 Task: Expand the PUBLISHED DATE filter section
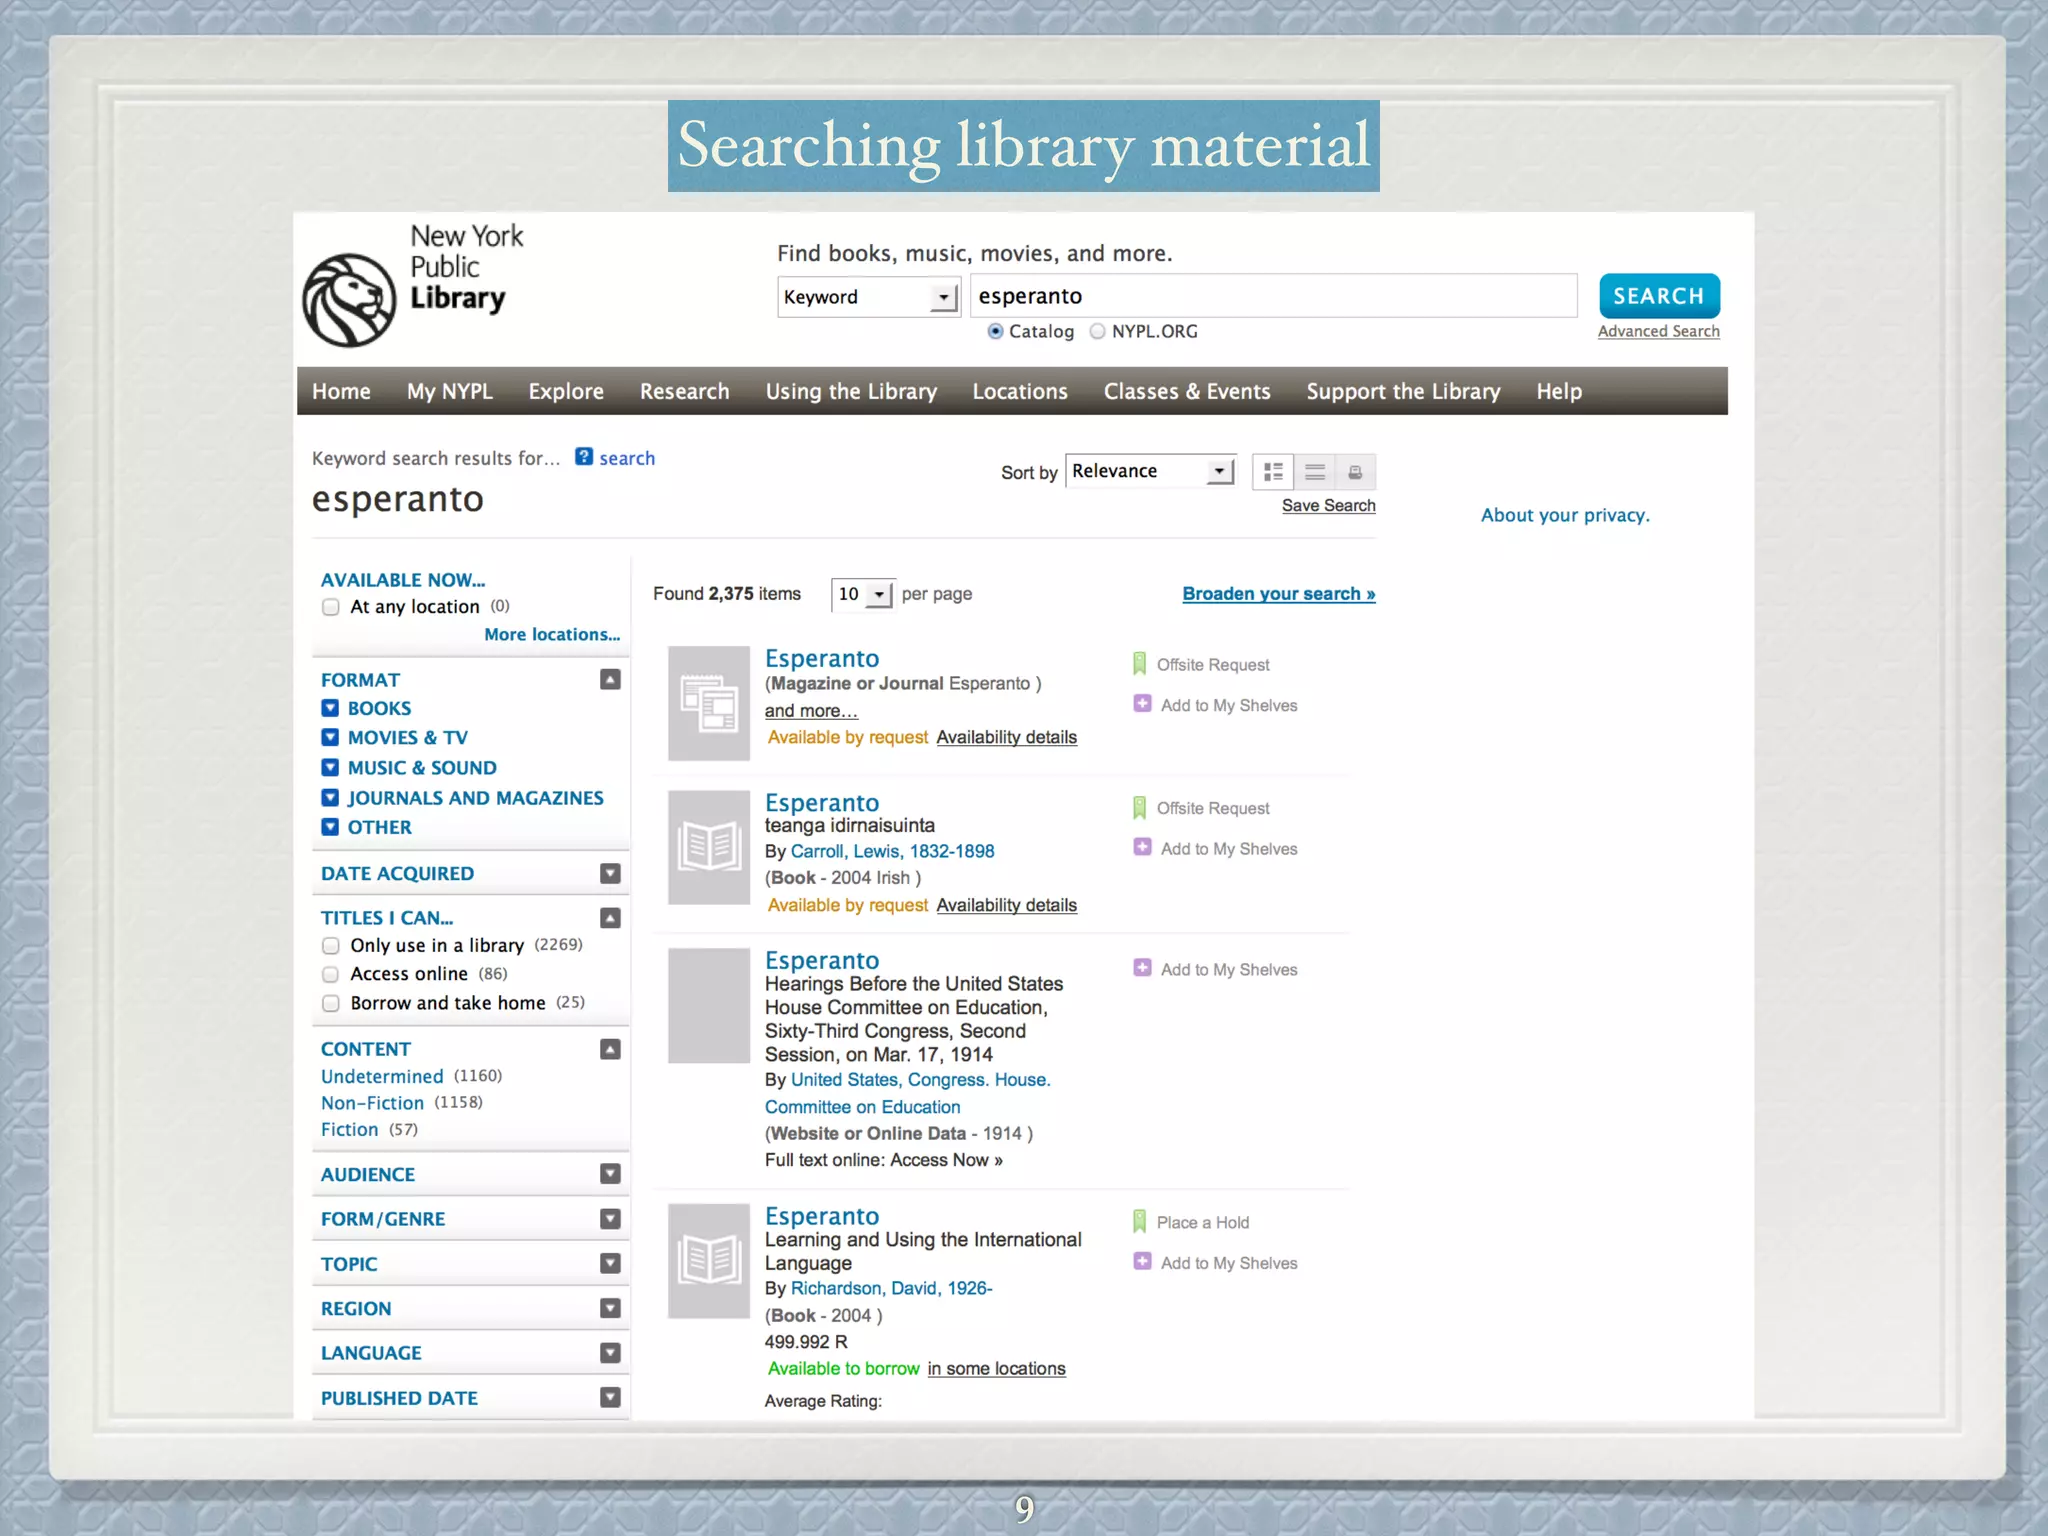[x=610, y=1397]
